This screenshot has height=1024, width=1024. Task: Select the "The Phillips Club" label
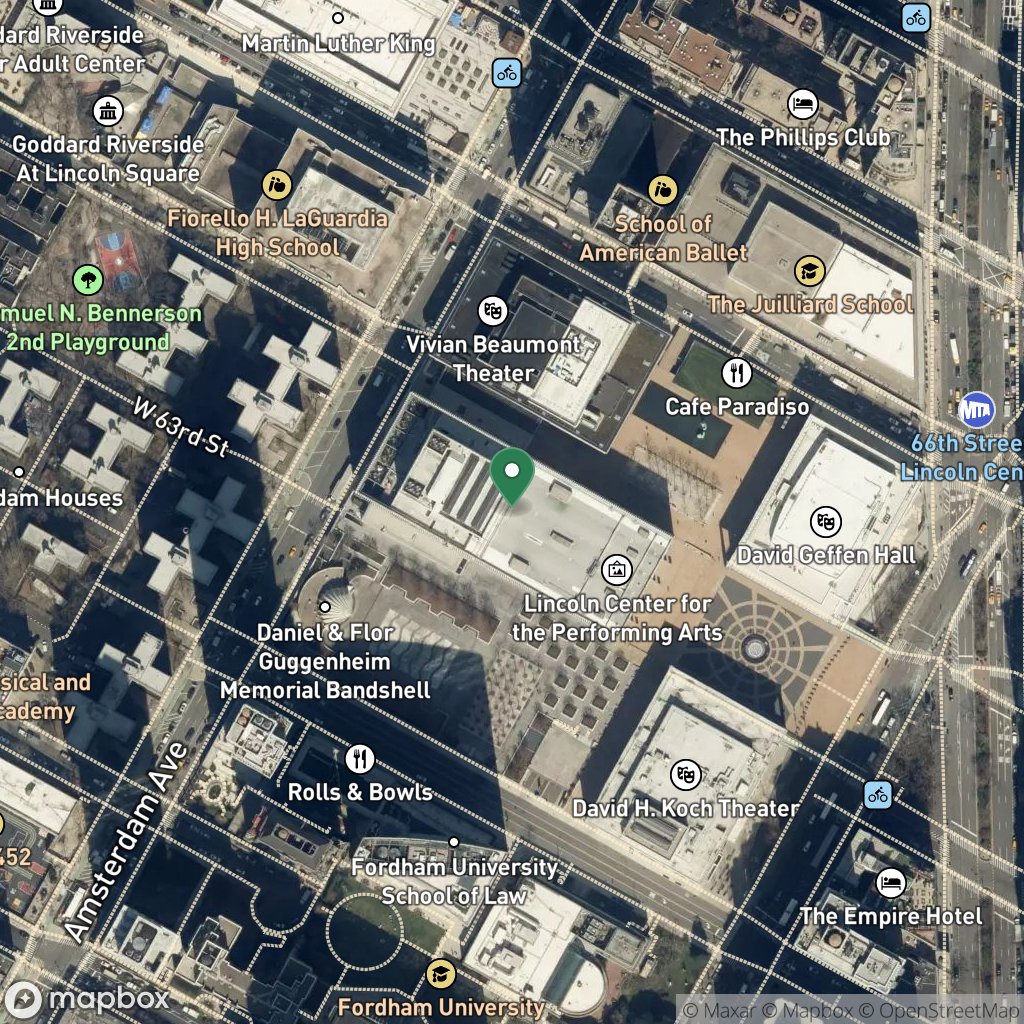tap(803, 137)
